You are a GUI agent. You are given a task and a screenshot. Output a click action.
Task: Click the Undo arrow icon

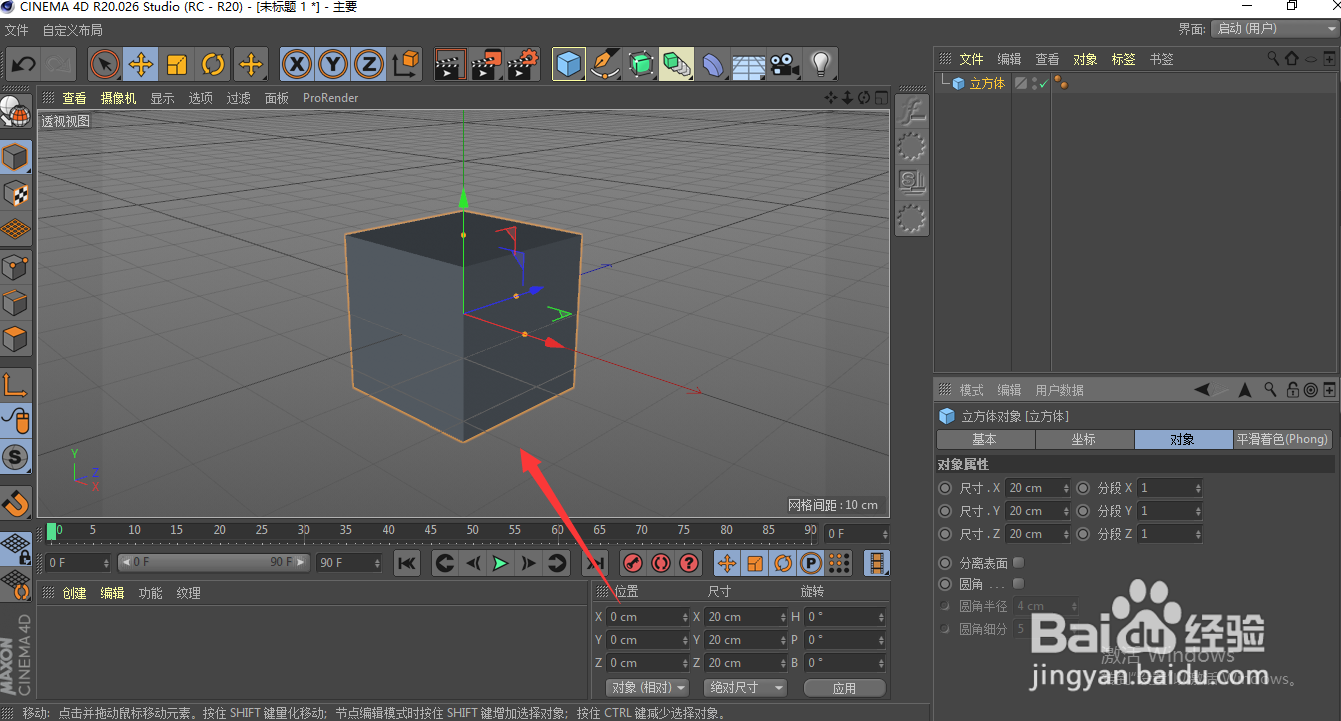coord(23,65)
